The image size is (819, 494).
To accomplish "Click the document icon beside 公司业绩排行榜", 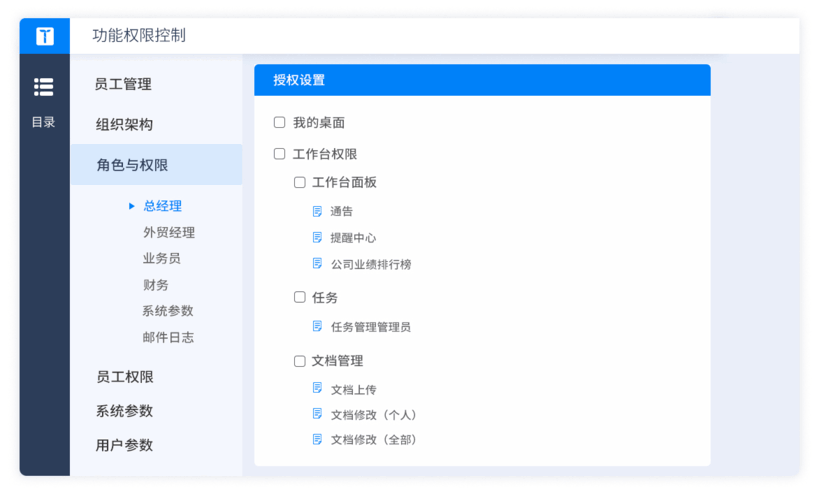I will click(x=317, y=264).
